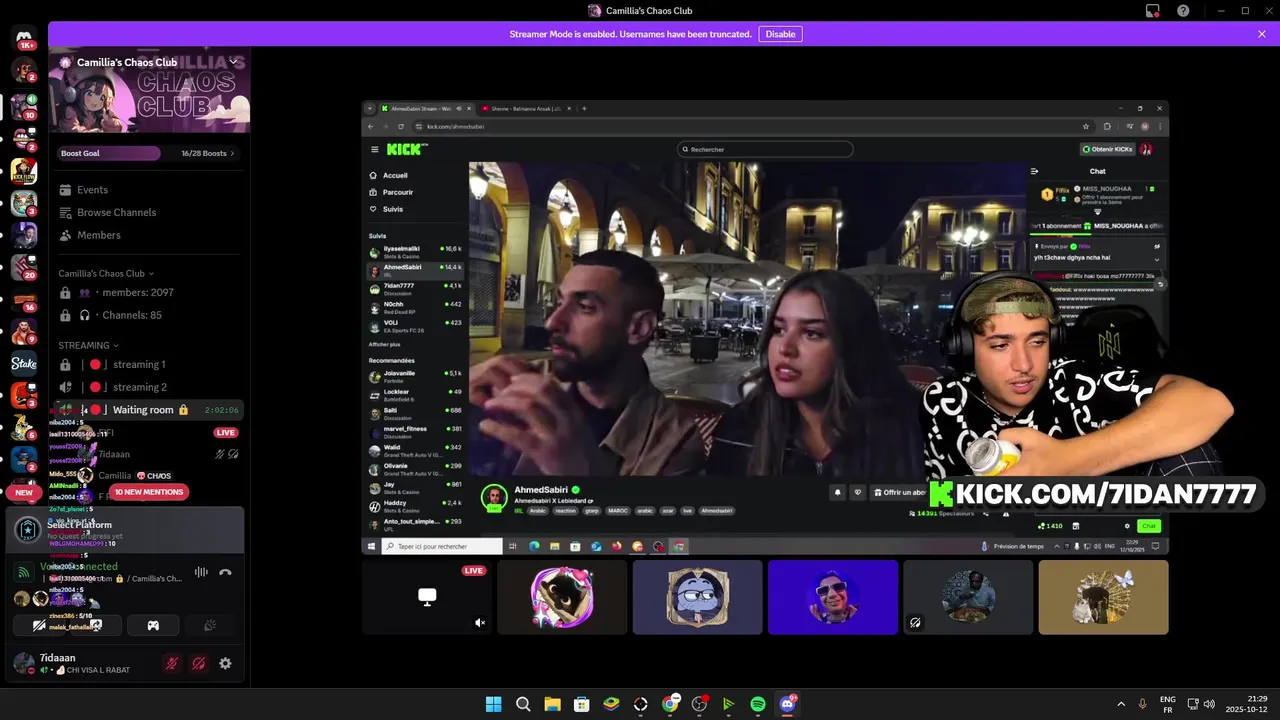The image size is (1280, 720).
Task: Select the locked 'Channels: 85' channel
Action: [x=148, y=315]
